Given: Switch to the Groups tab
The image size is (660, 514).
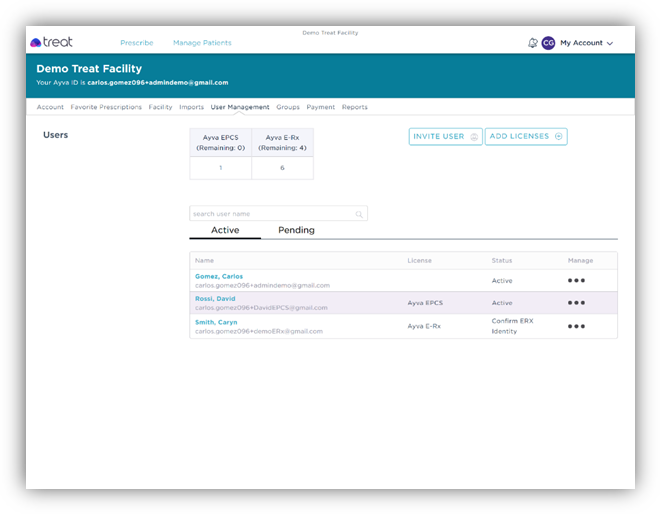Looking at the screenshot, I should [288, 107].
